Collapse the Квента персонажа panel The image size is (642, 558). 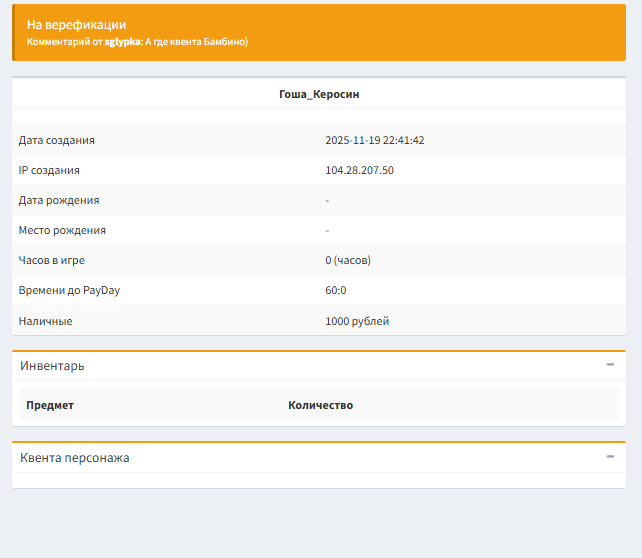(x=610, y=457)
